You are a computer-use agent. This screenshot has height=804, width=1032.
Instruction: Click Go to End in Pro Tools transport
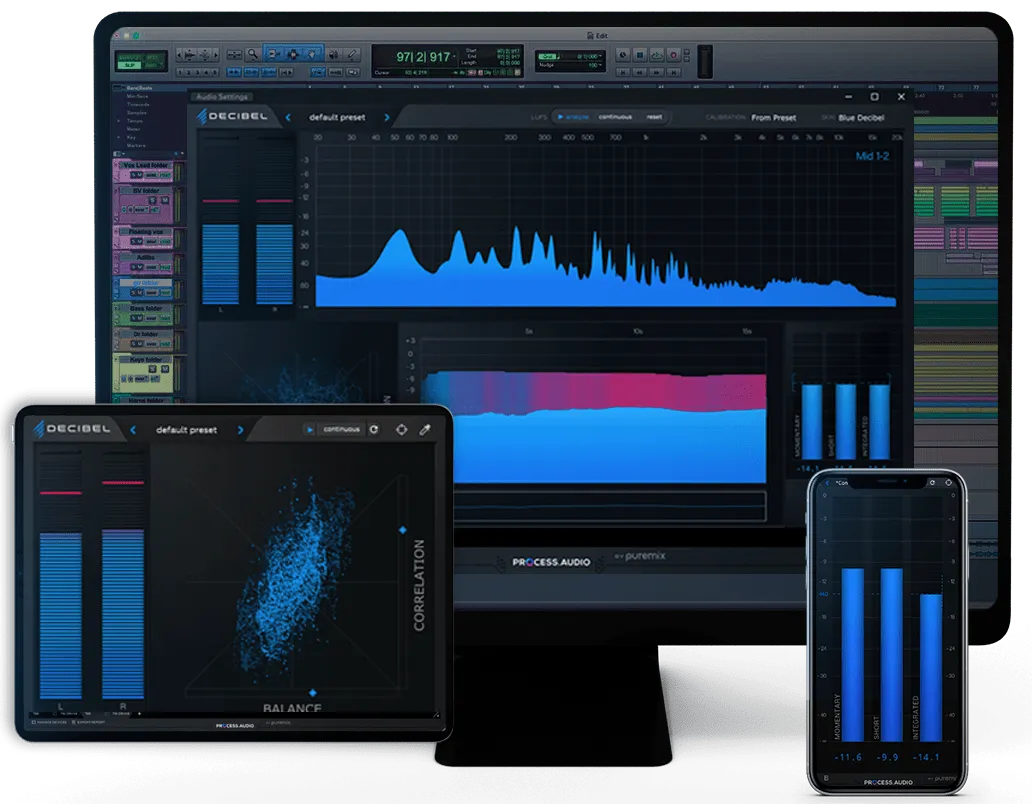673,72
